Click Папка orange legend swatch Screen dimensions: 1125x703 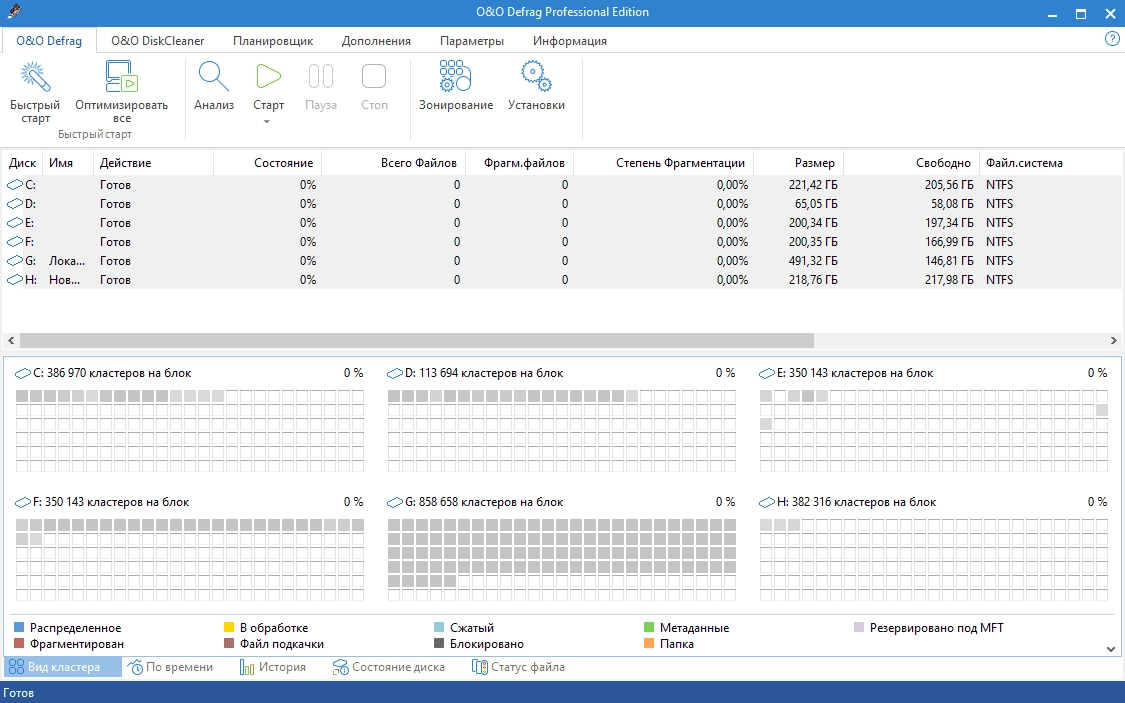tap(649, 643)
